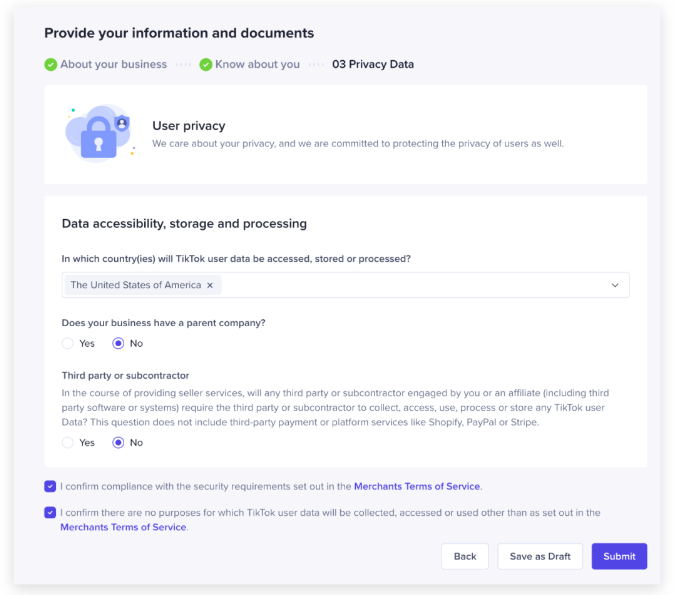
Task: Toggle the no other purposes confirmation checkbox
Action: coord(50,513)
